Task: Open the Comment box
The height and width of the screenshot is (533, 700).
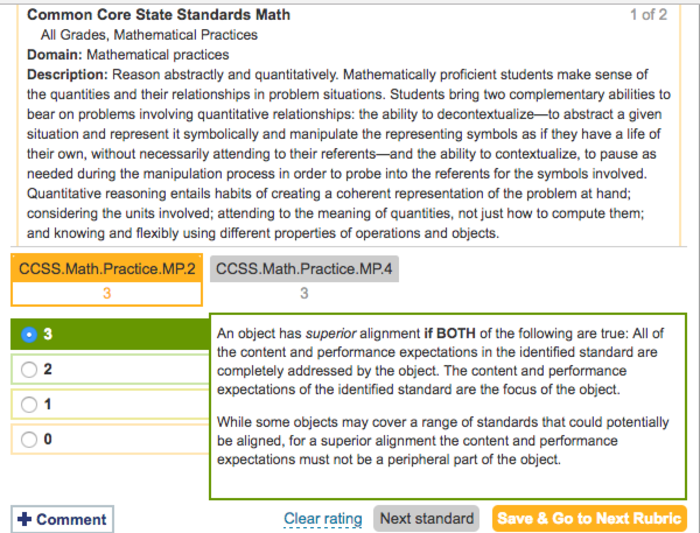Action: (x=62, y=519)
